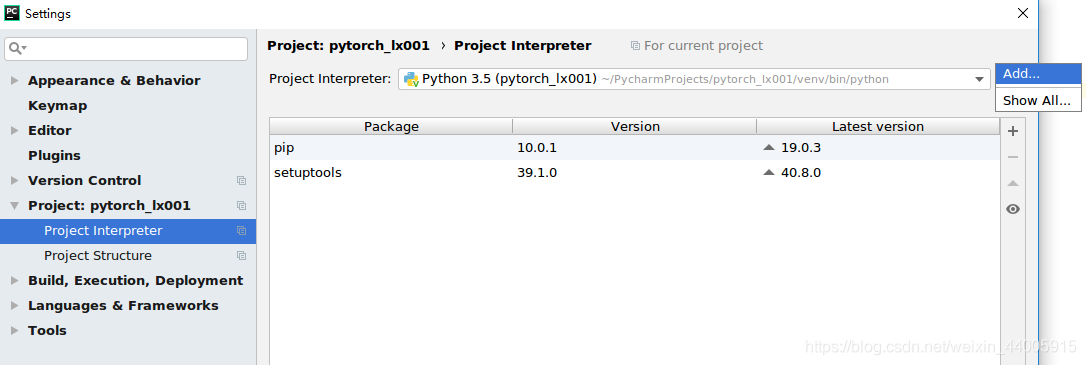Expand Appearance & Behavior section
The image size is (1086, 365).
[15, 81]
